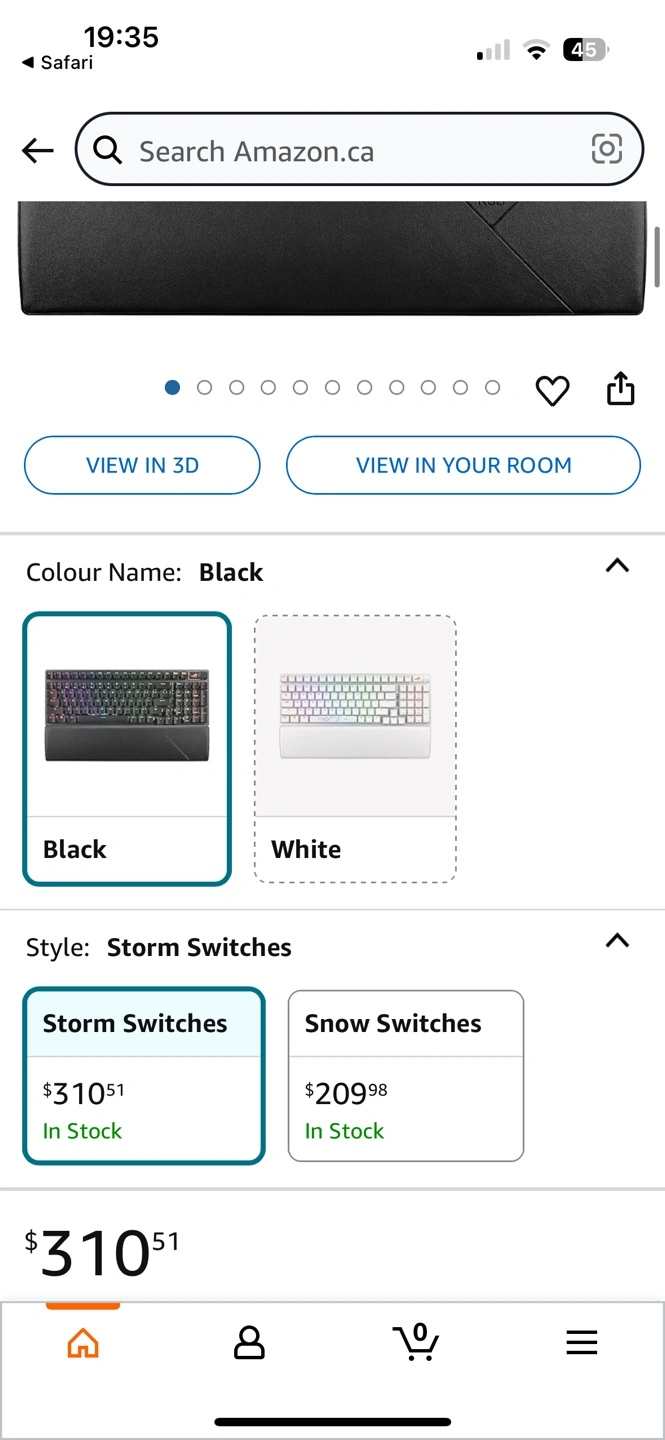Open the account profile tab
Viewport: 665px width, 1440px height.
click(x=249, y=1343)
